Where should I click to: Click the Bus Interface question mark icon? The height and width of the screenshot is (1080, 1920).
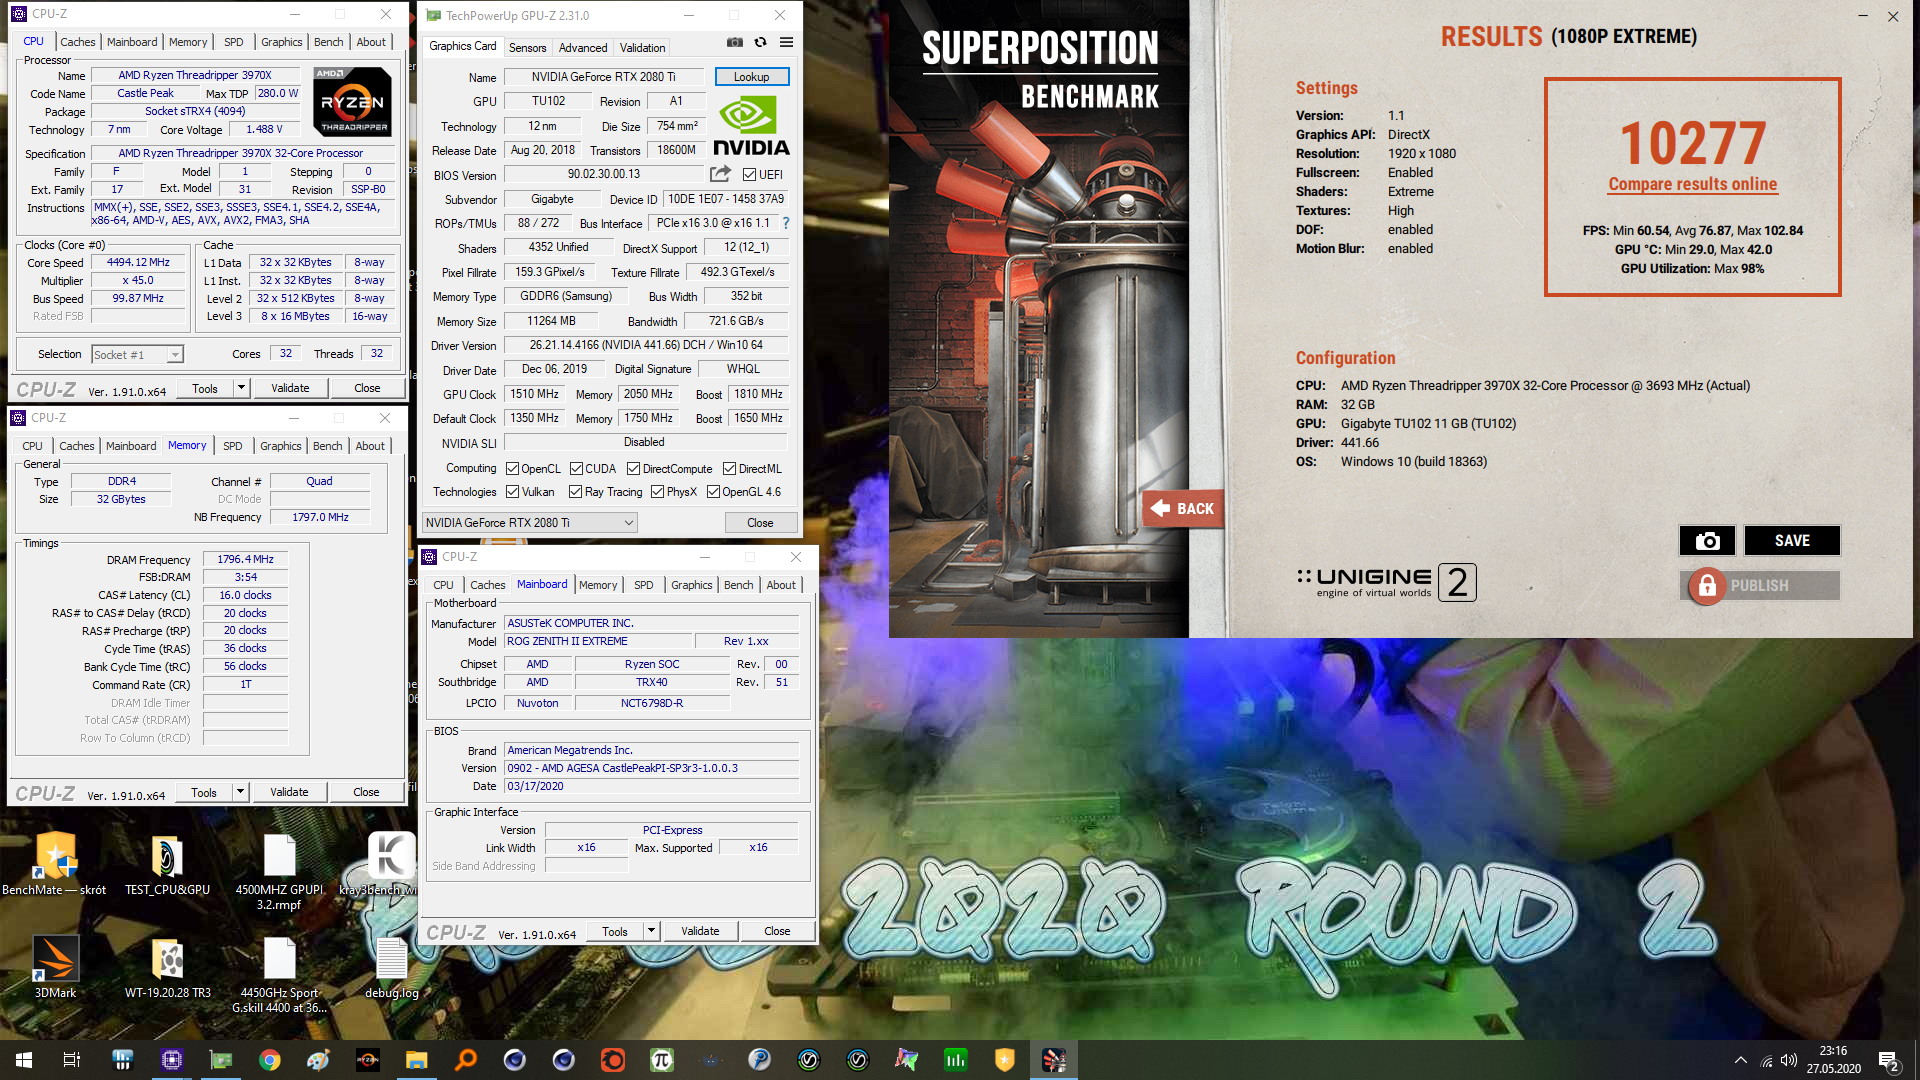pyautogui.click(x=785, y=223)
